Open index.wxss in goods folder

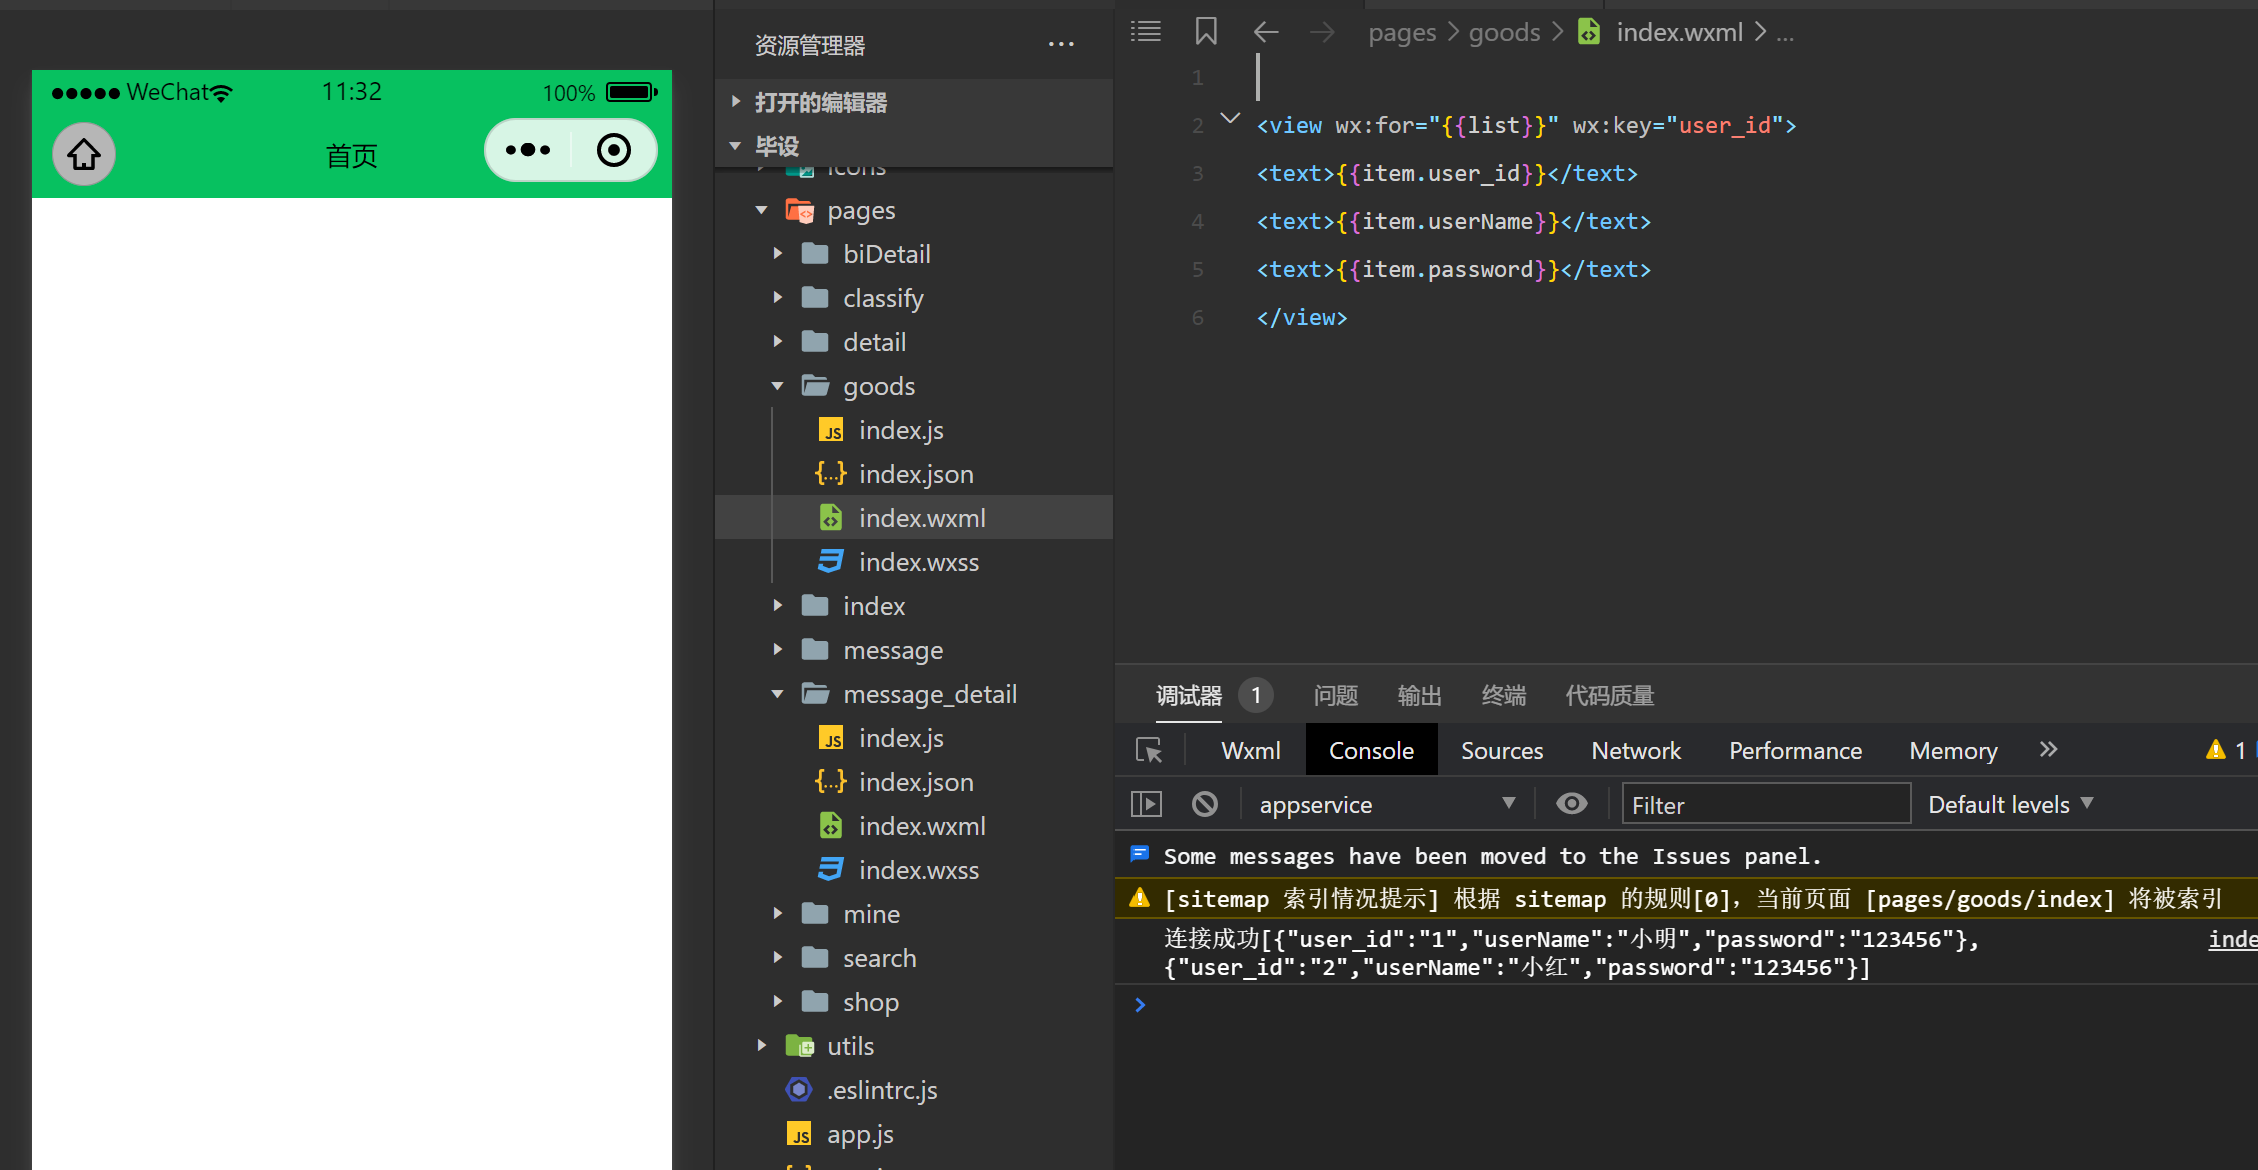(918, 562)
